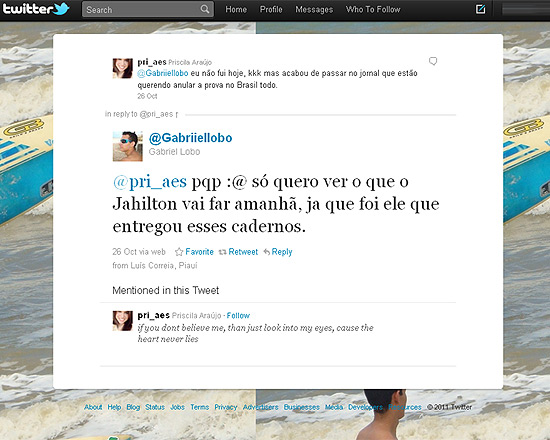Open Status footer link
The image size is (550, 440).
155,407
